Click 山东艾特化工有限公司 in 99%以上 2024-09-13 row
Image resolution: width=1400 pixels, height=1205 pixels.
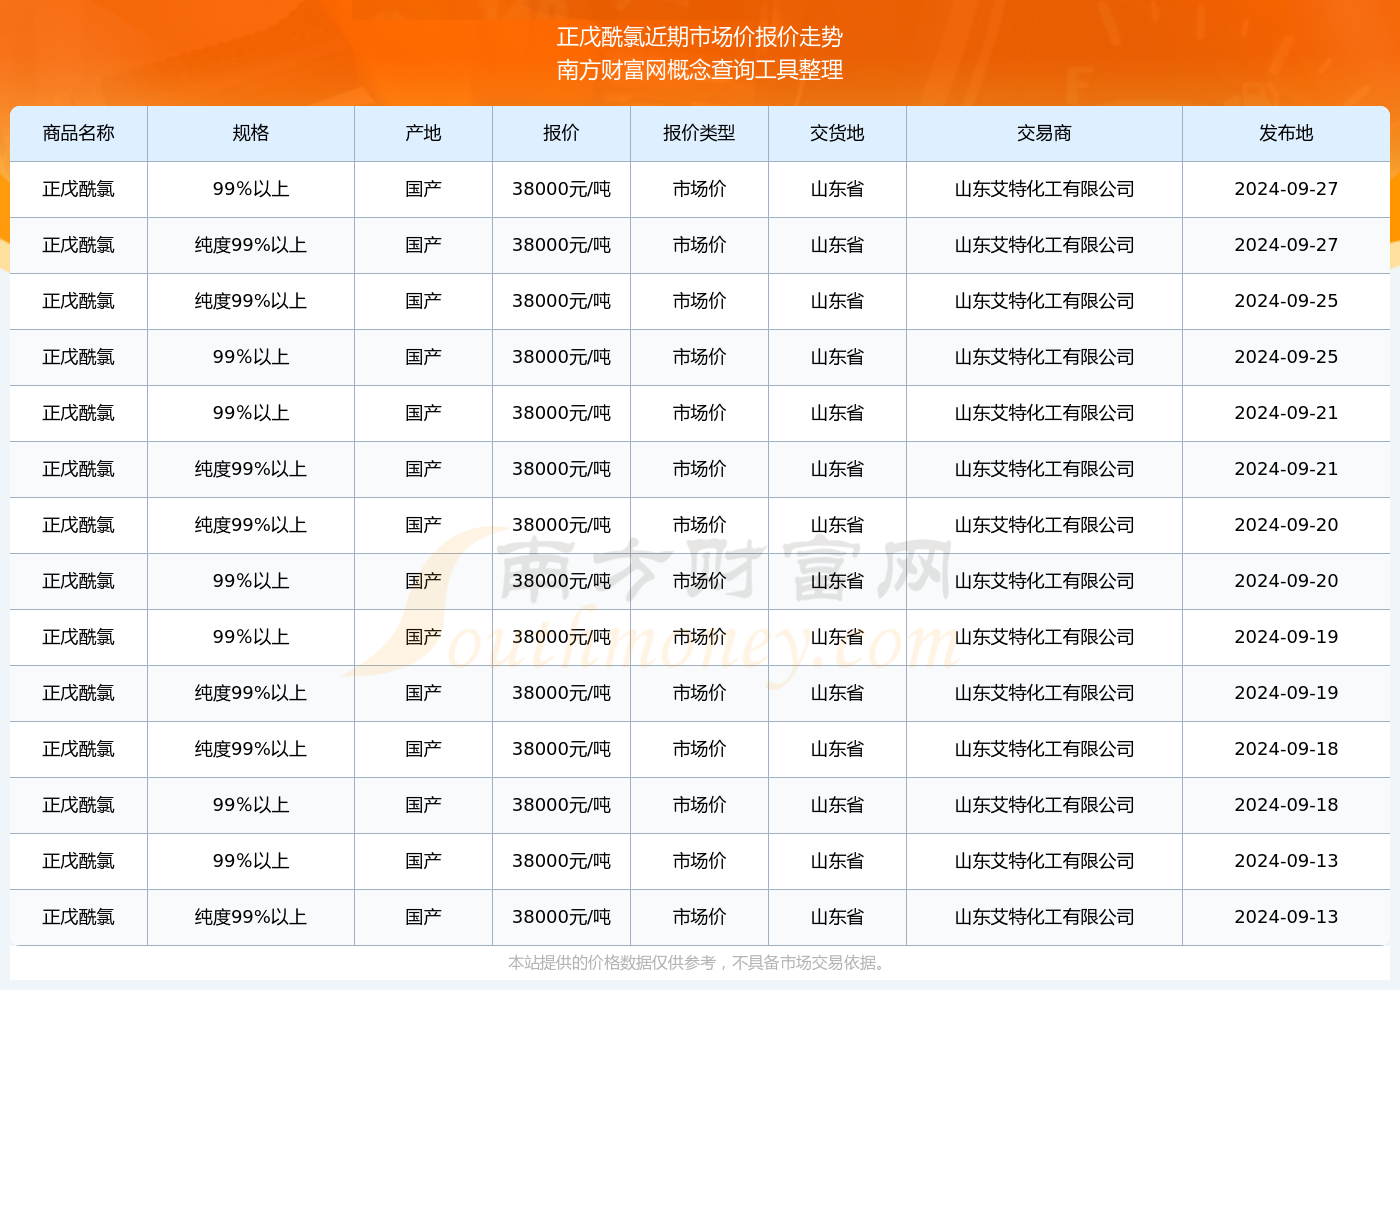tap(1045, 861)
